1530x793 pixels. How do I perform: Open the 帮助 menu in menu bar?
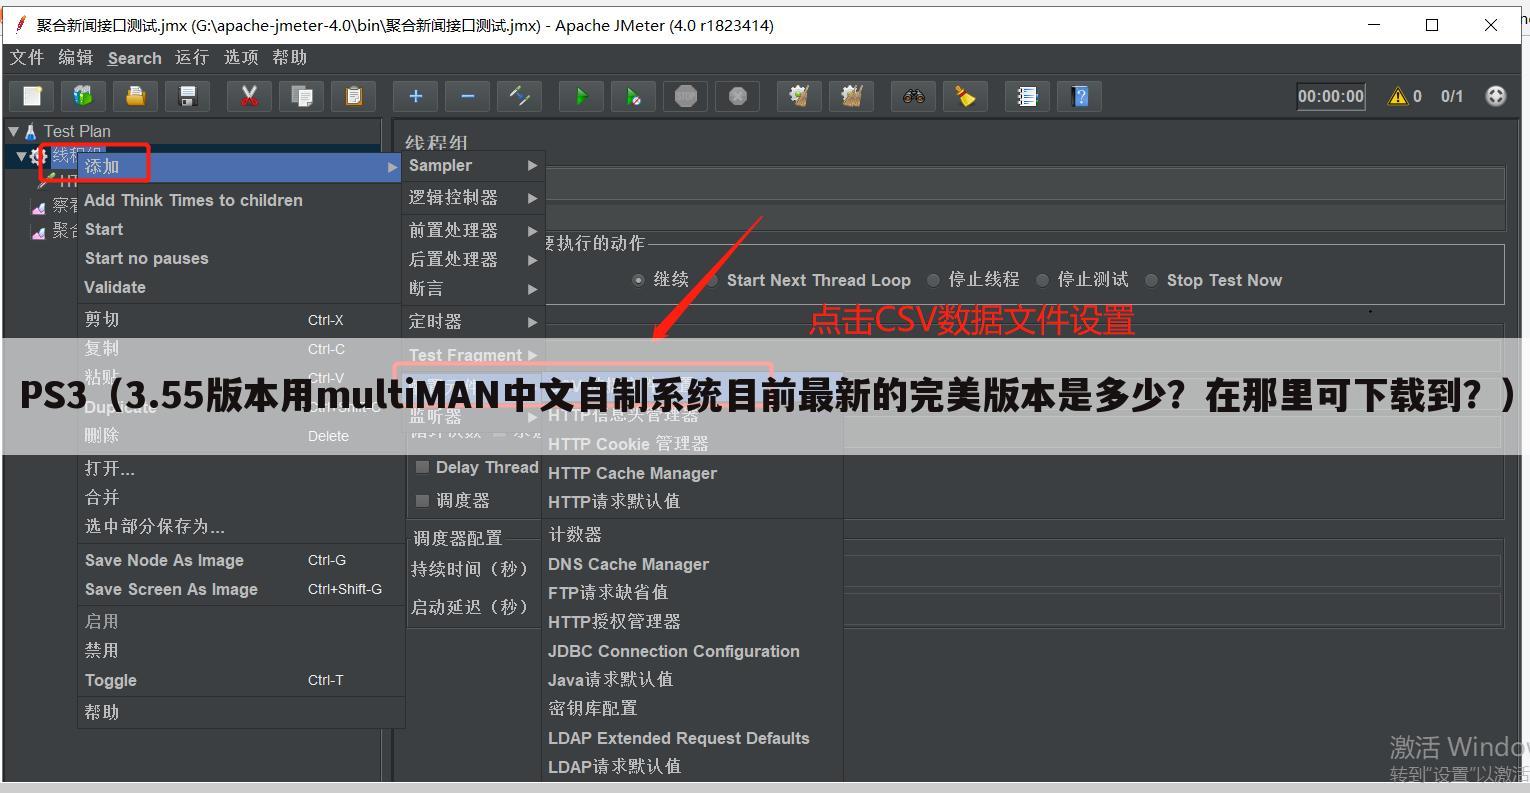click(x=290, y=58)
